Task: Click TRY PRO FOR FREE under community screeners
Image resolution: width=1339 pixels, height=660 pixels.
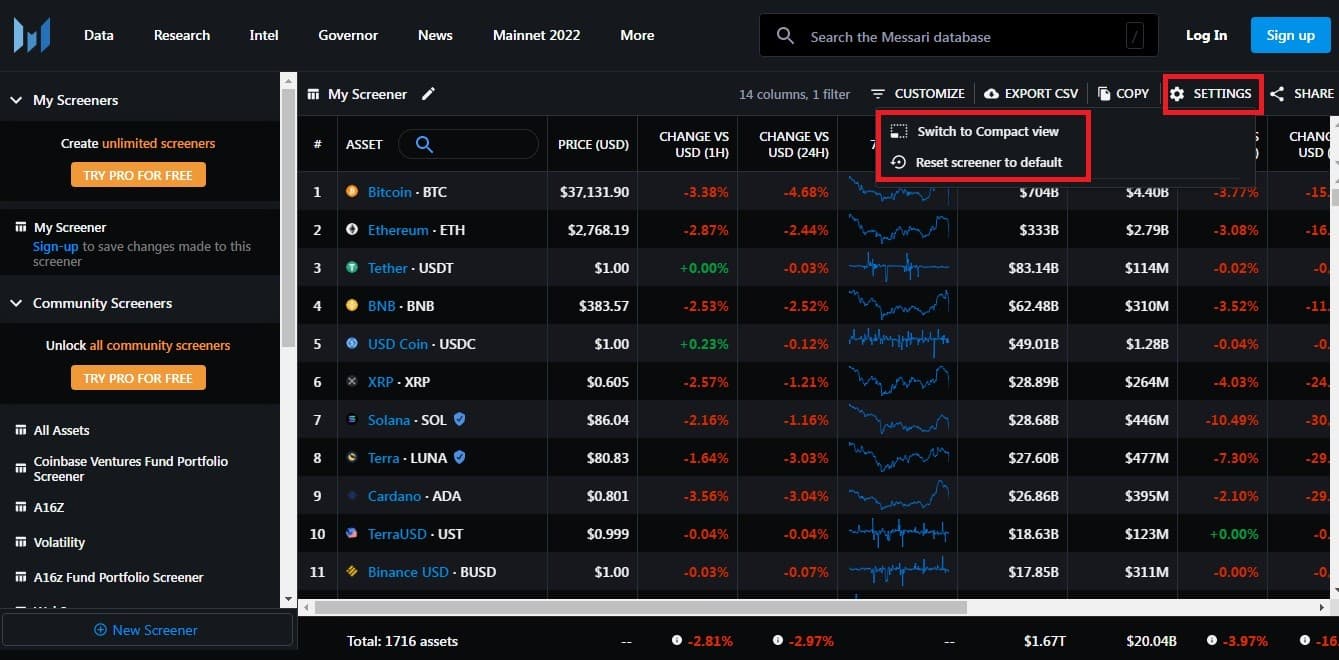Action: point(138,378)
